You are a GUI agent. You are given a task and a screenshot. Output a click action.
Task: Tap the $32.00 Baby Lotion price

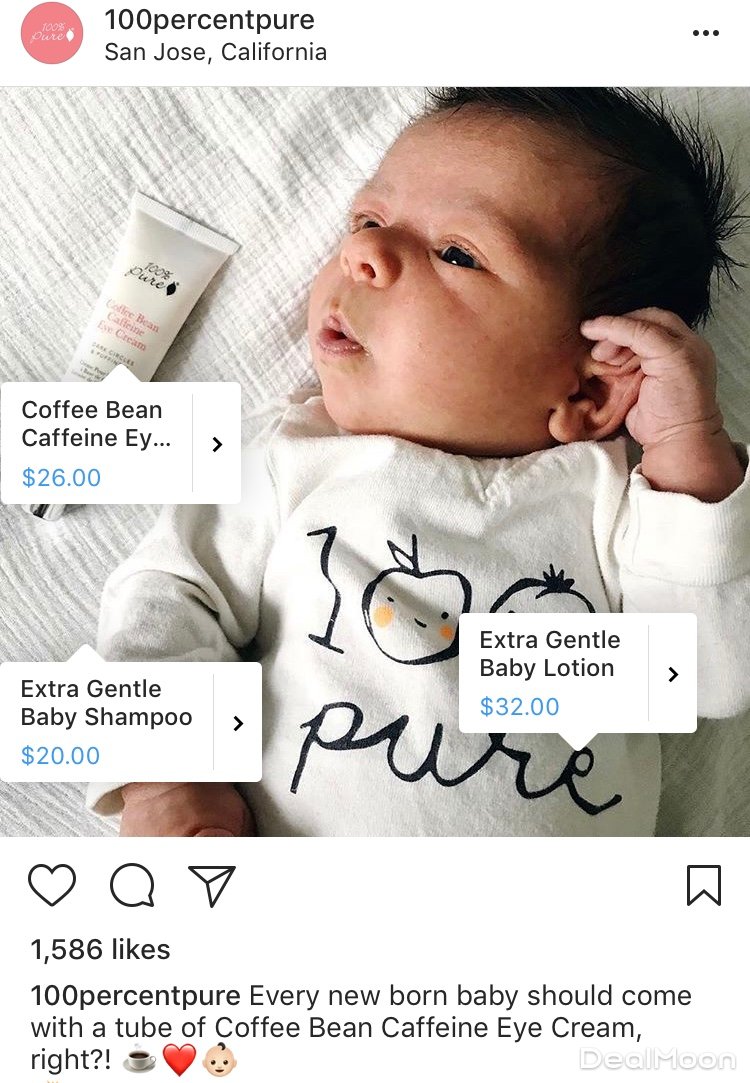click(519, 707)
